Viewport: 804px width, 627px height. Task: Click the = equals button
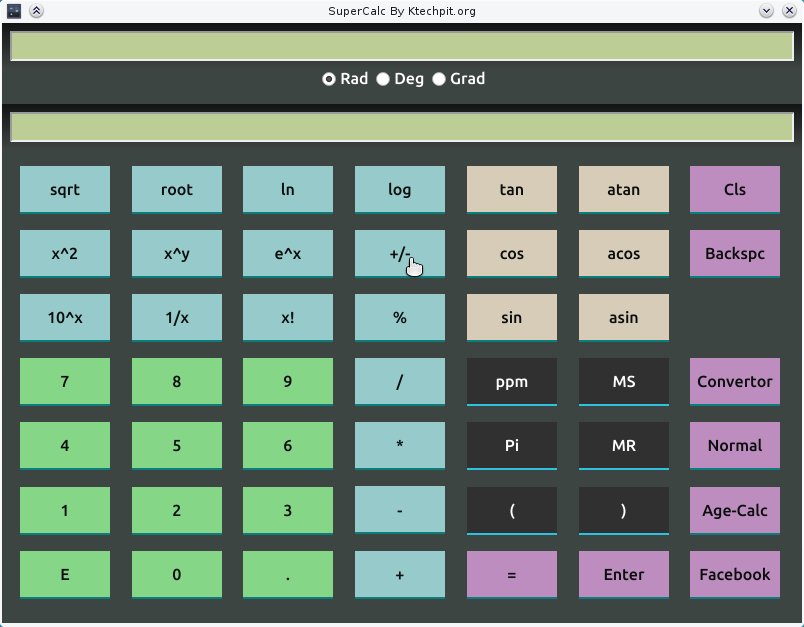point(512,575)
